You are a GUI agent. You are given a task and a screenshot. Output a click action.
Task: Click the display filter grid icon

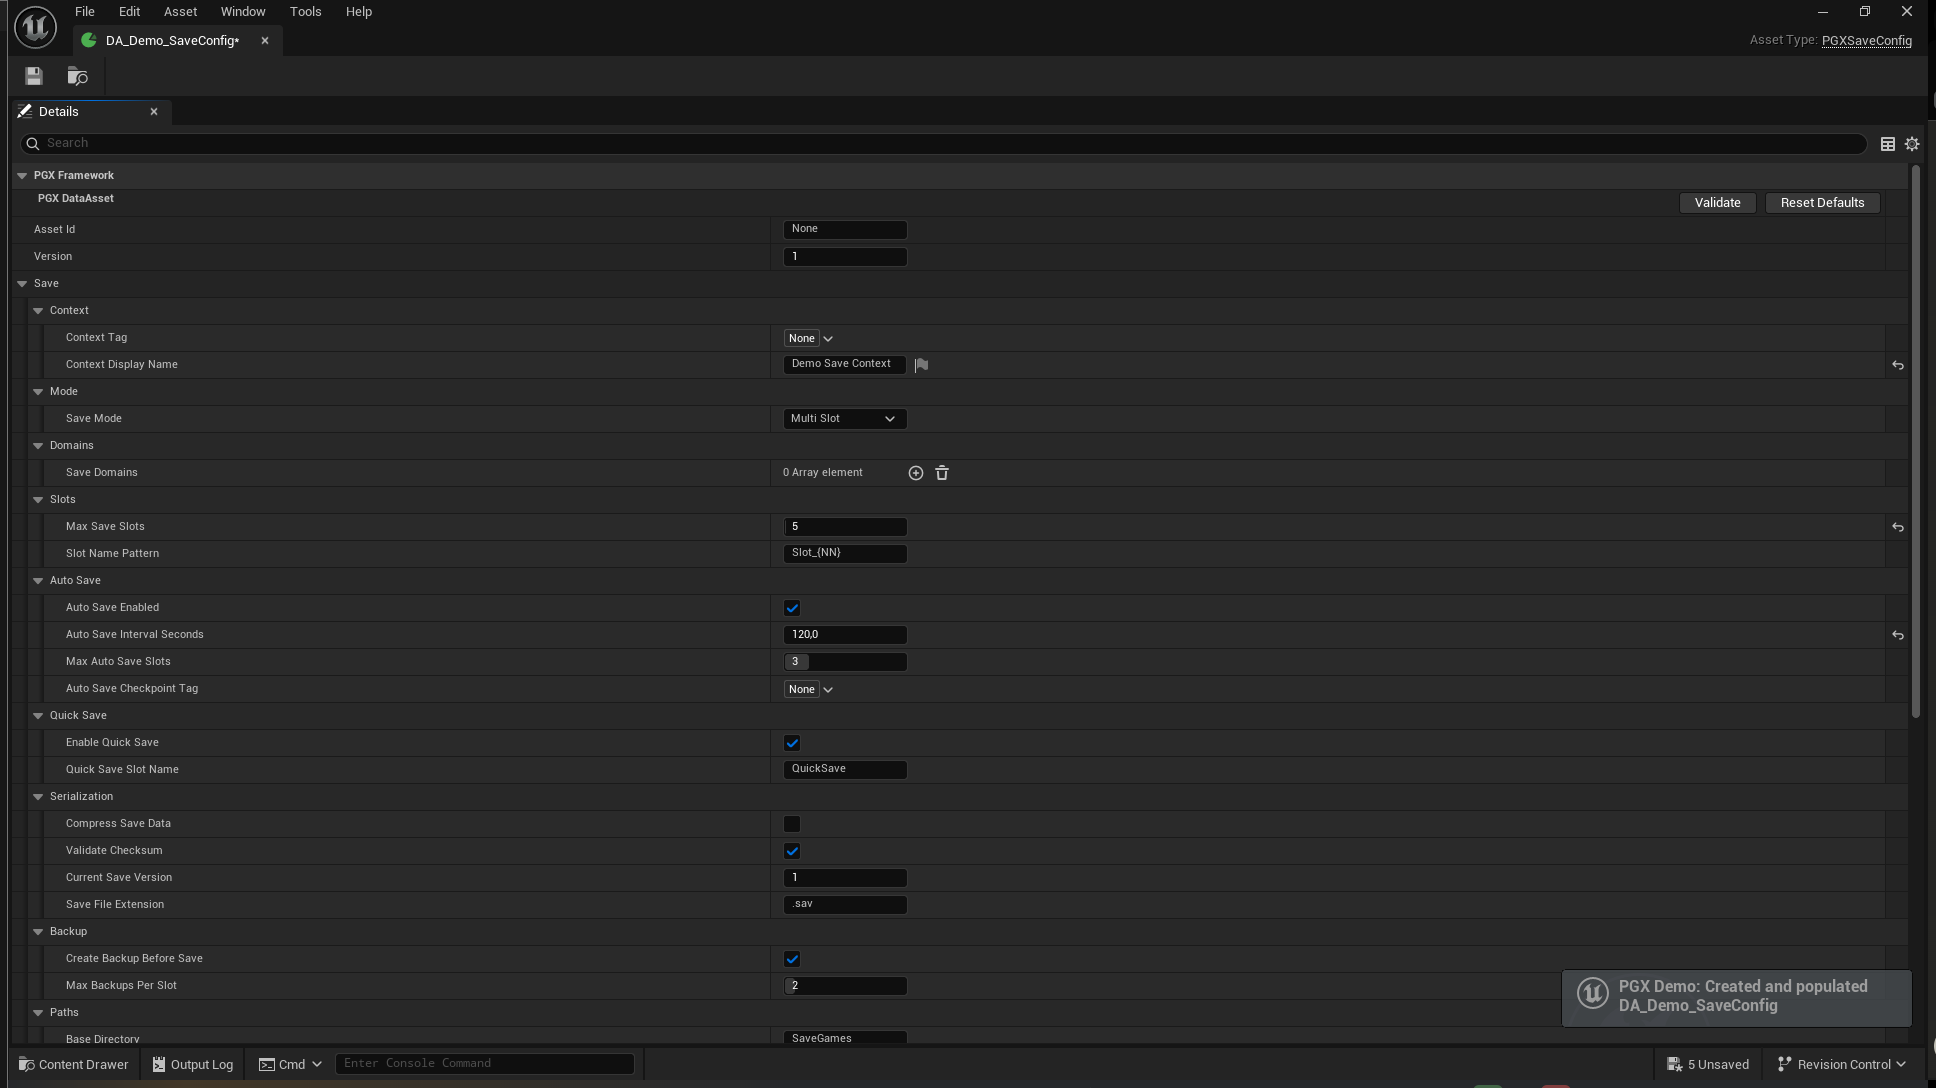[1887, 143]
